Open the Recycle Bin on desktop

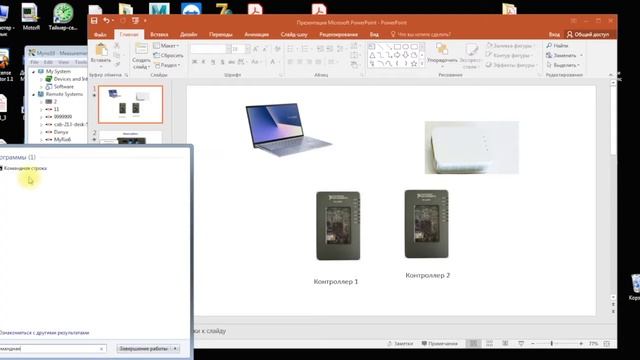coord(635,287)
